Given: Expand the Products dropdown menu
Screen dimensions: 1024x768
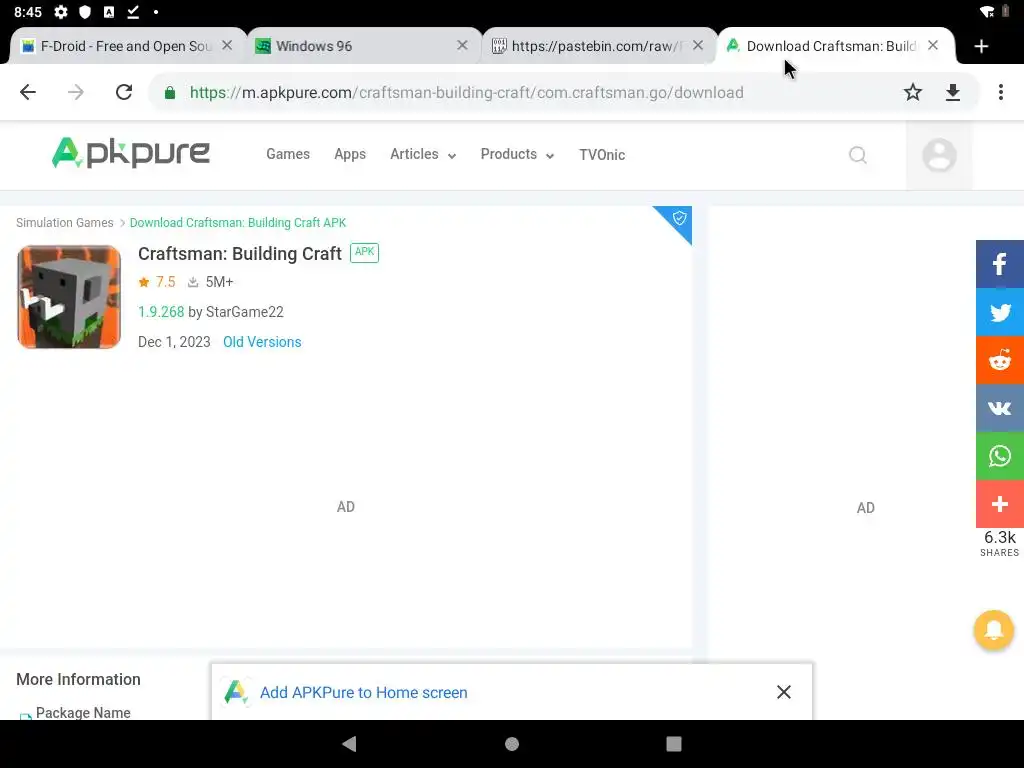Looking at the screenshot, I should tap(517, 154).
